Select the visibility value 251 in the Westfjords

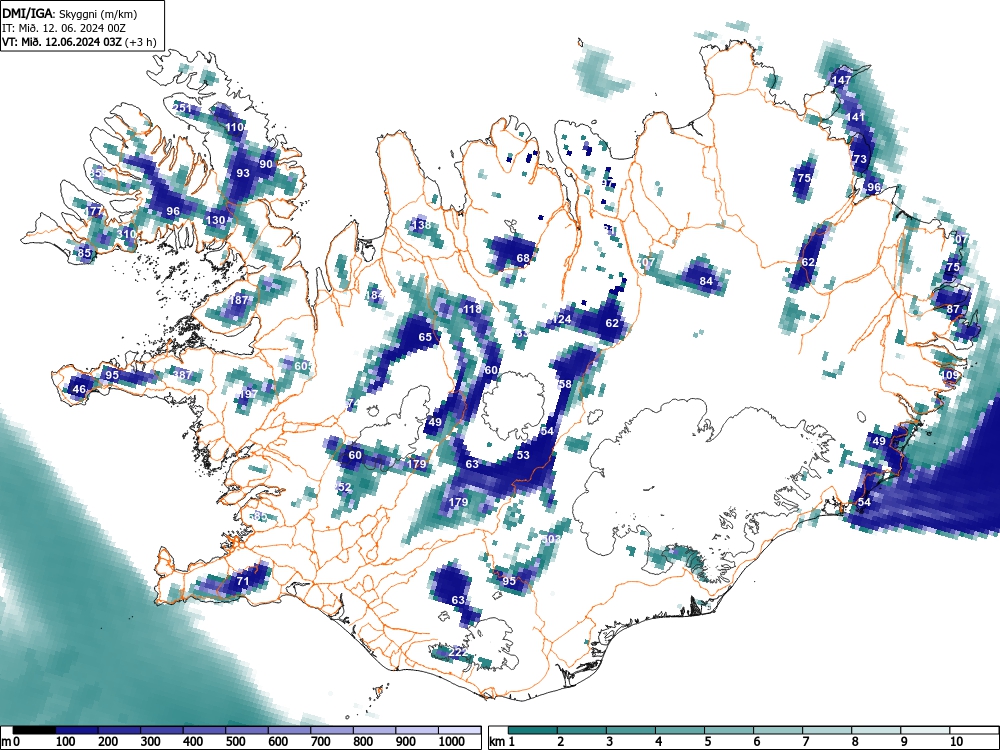point(182,108)
